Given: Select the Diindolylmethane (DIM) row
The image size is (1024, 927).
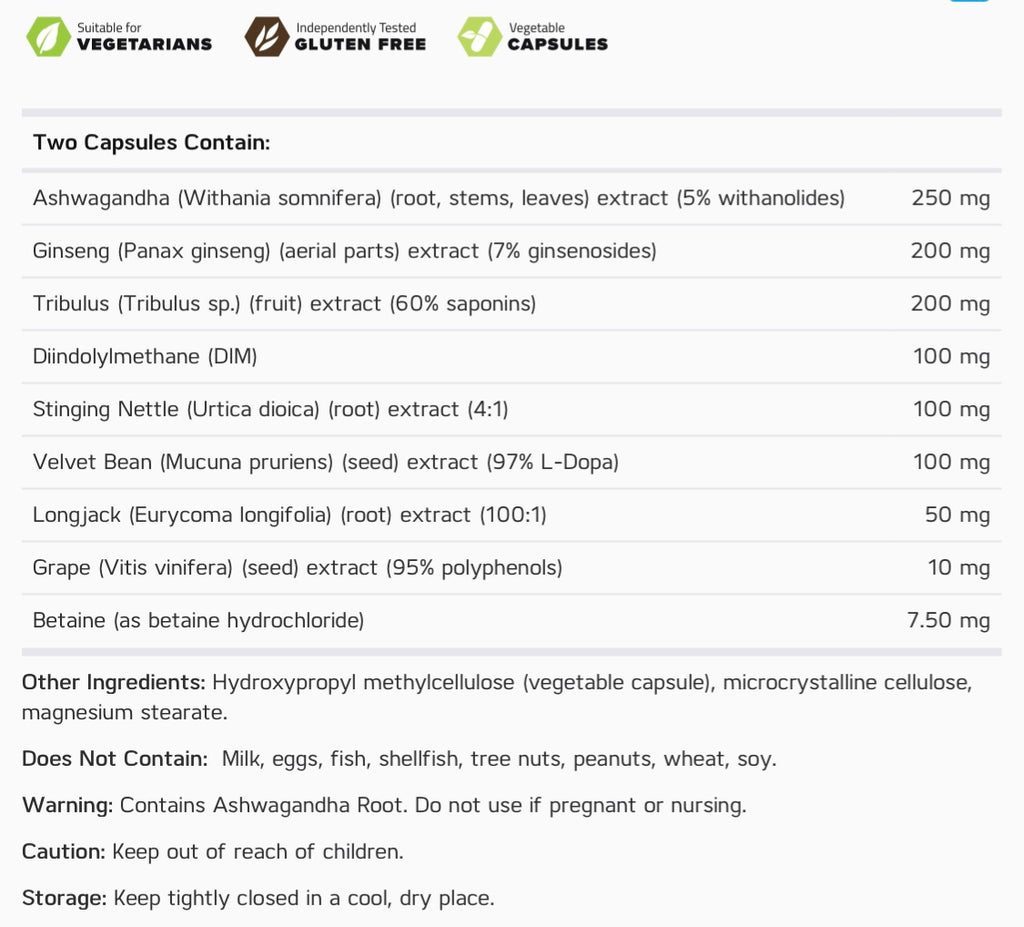Looking at the screenshot, I should click(511, 357).
